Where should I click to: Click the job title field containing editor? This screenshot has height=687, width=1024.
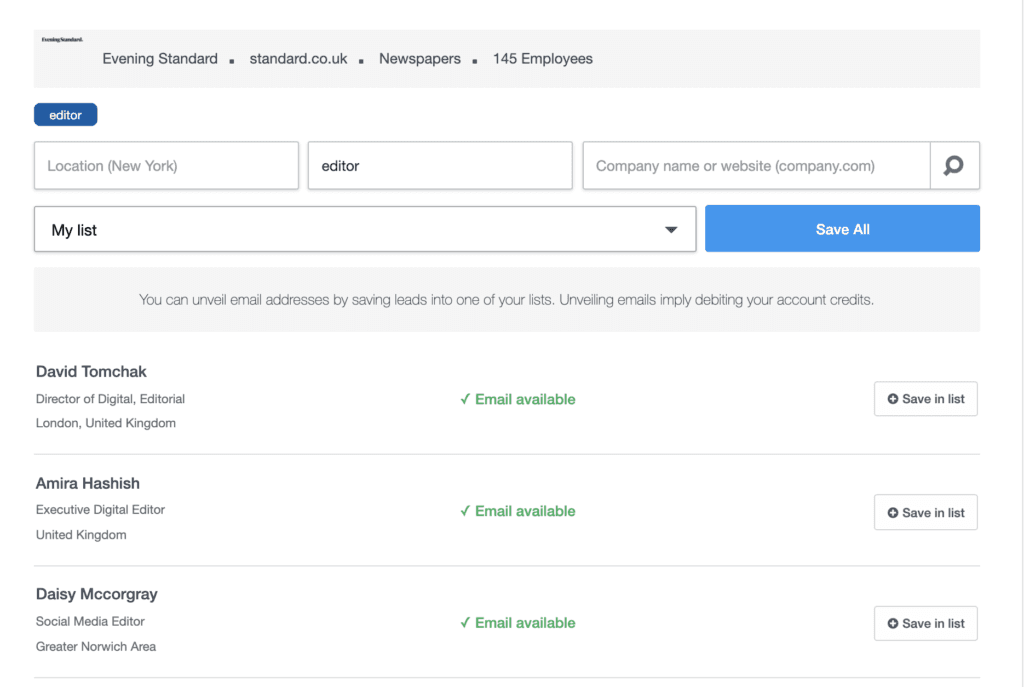tap(440, 166)
